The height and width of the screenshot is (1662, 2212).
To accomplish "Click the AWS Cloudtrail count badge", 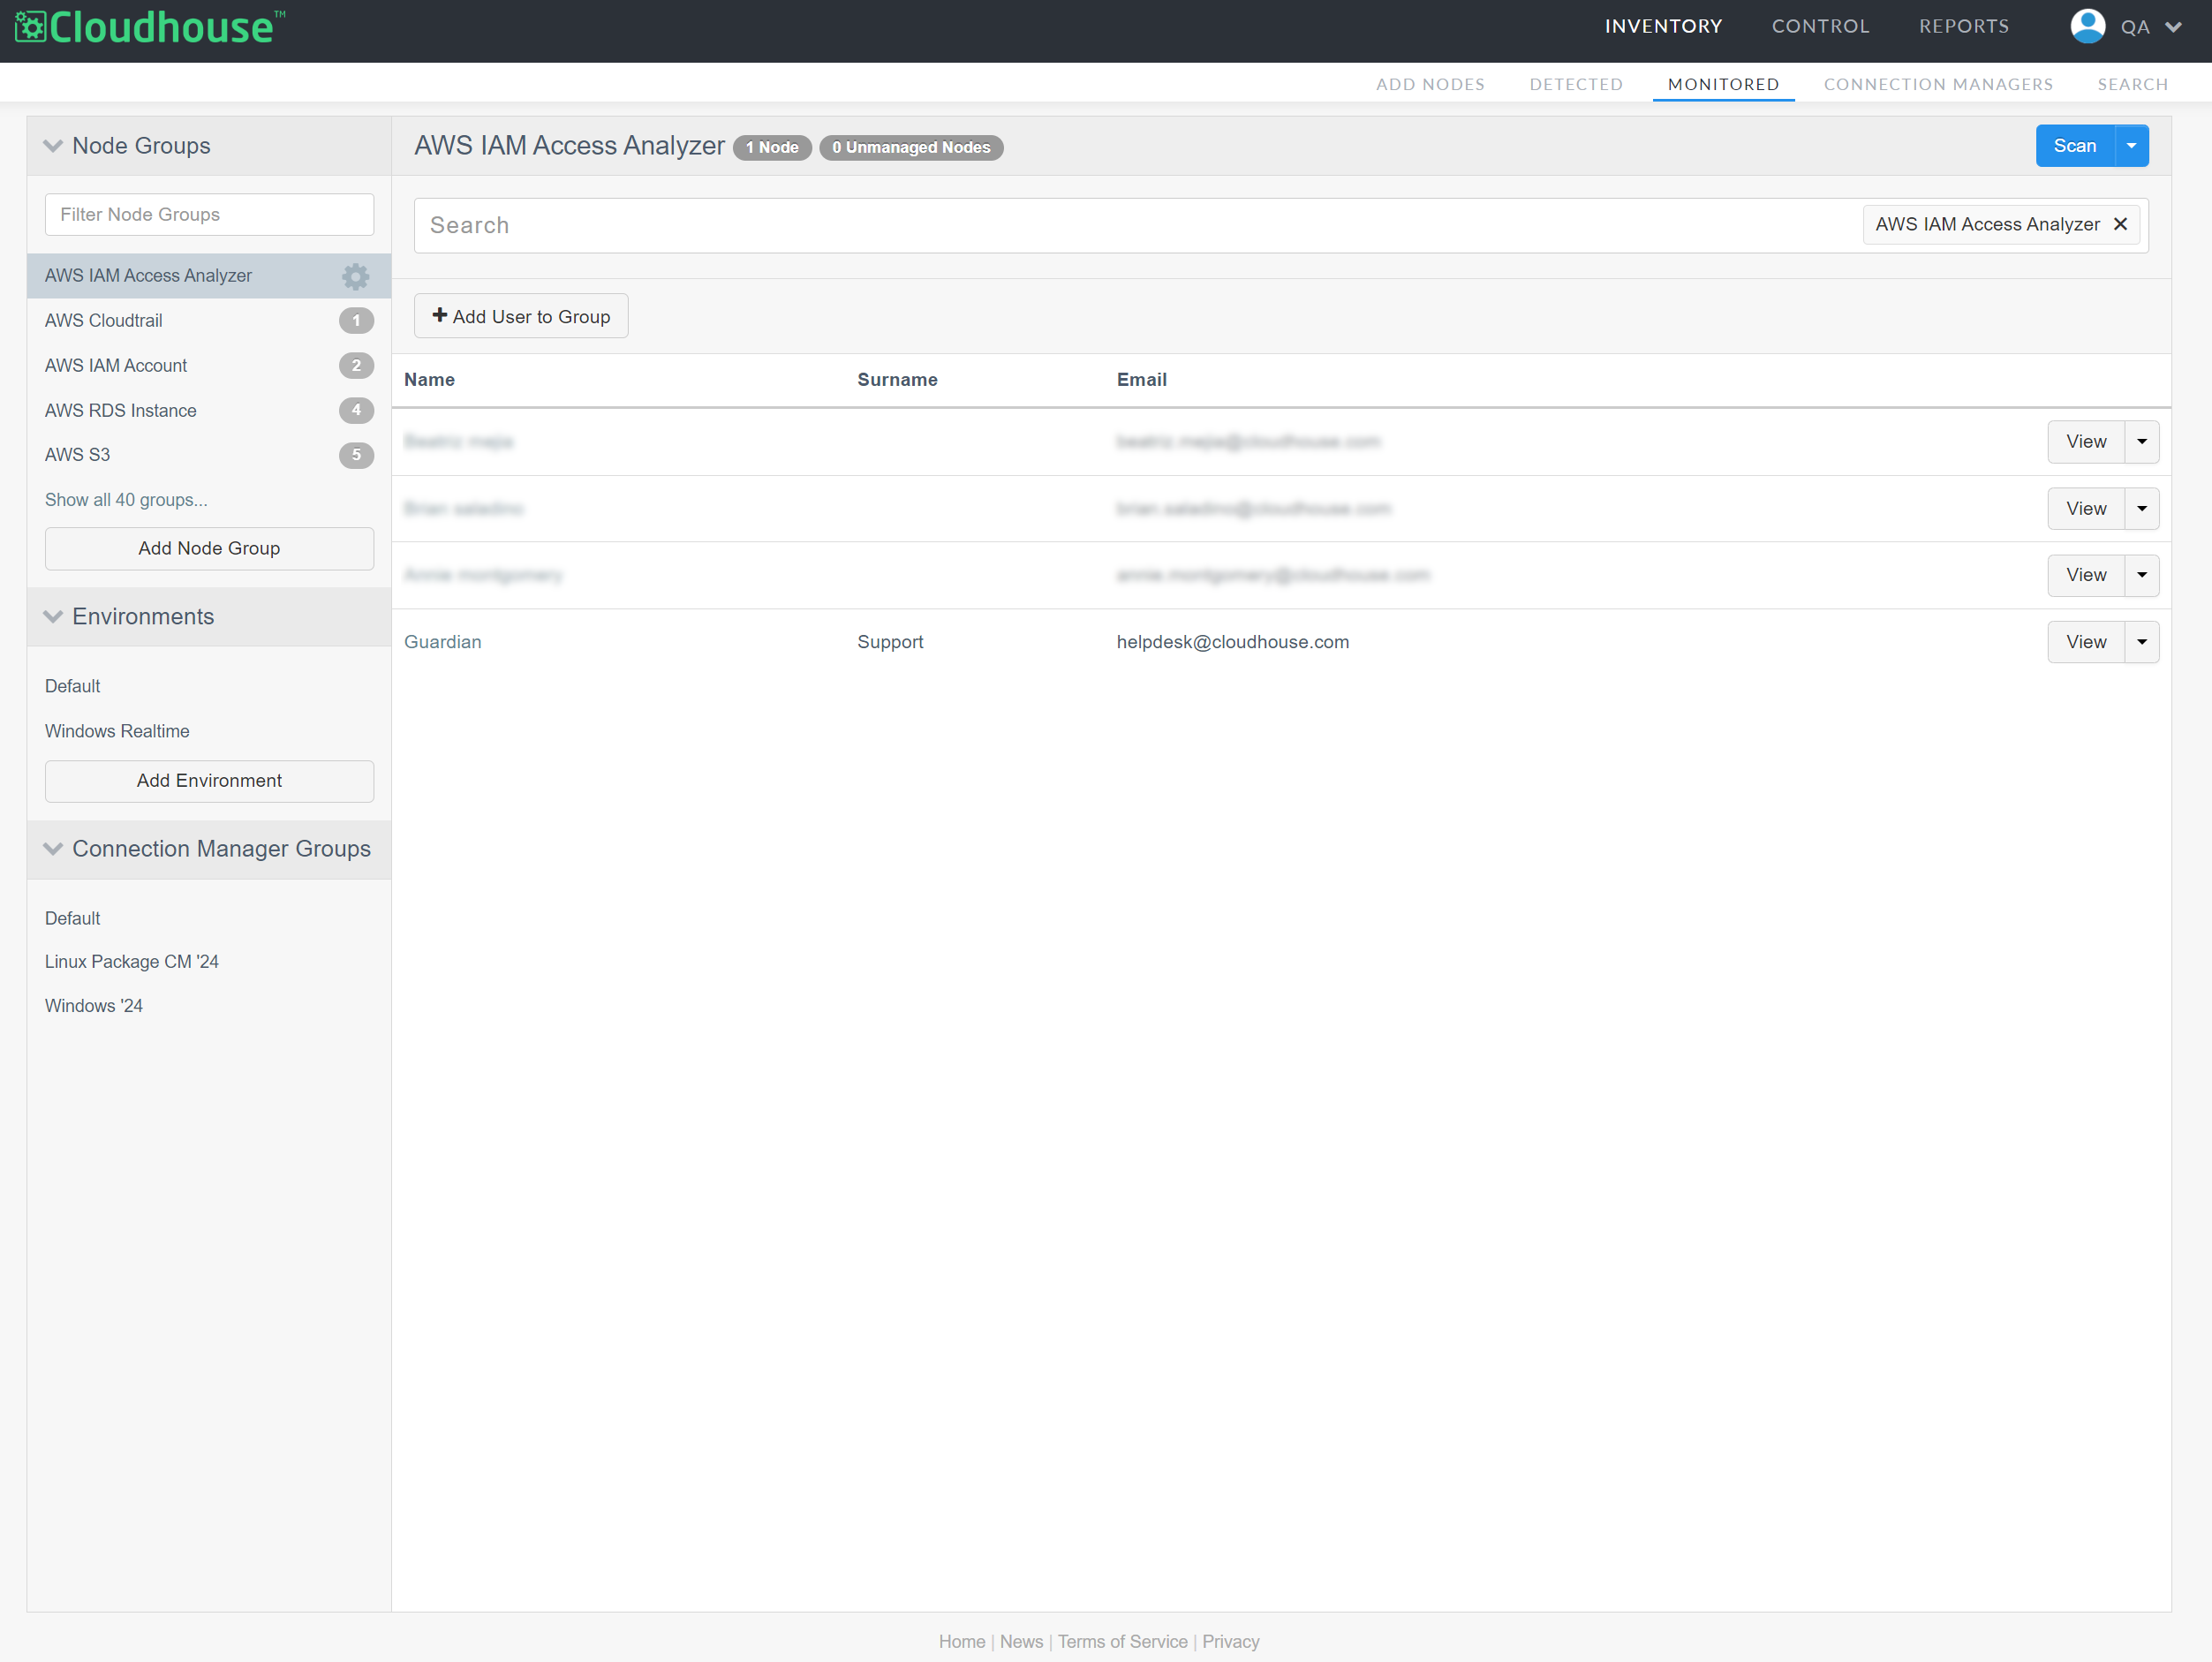I will click(356, 321).
